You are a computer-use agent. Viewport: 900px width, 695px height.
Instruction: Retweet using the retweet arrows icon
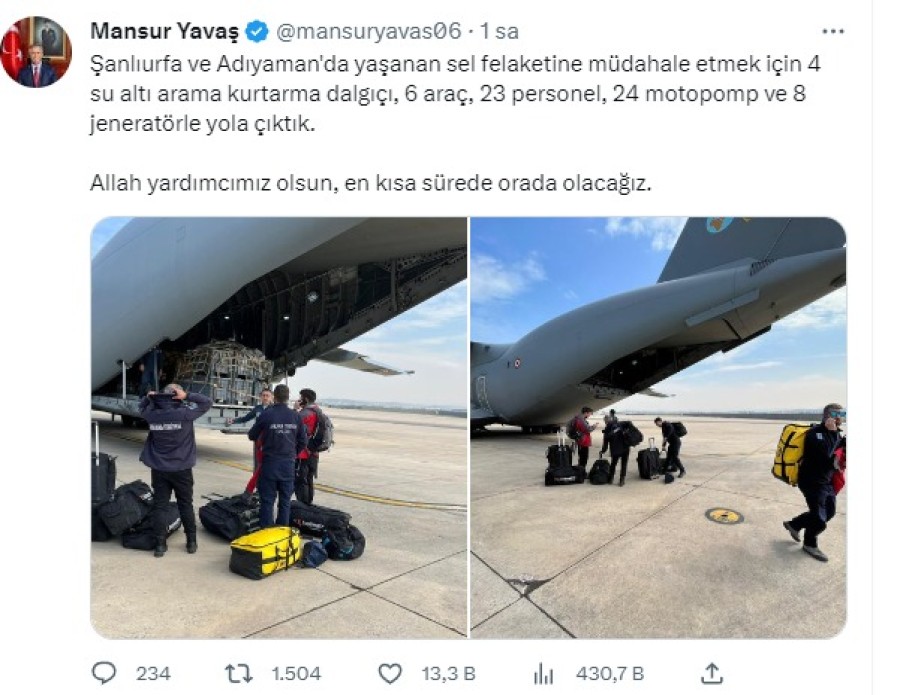point(238,673)
